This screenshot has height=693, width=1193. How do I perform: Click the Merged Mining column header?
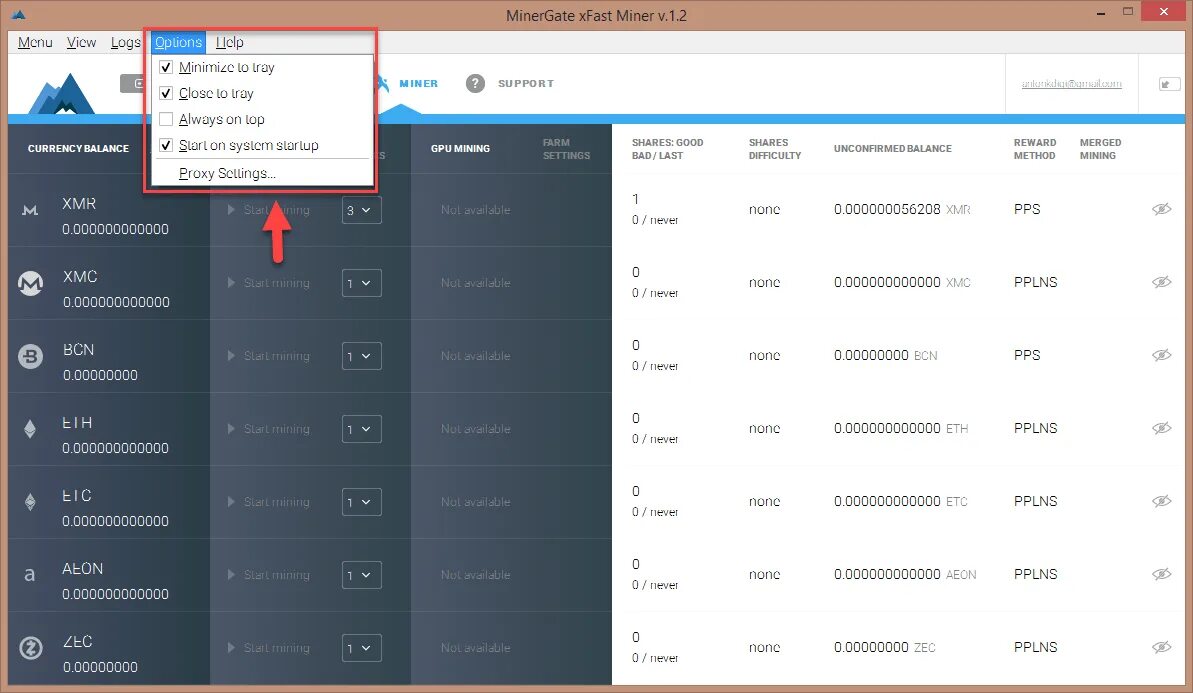coord(1100,148)
